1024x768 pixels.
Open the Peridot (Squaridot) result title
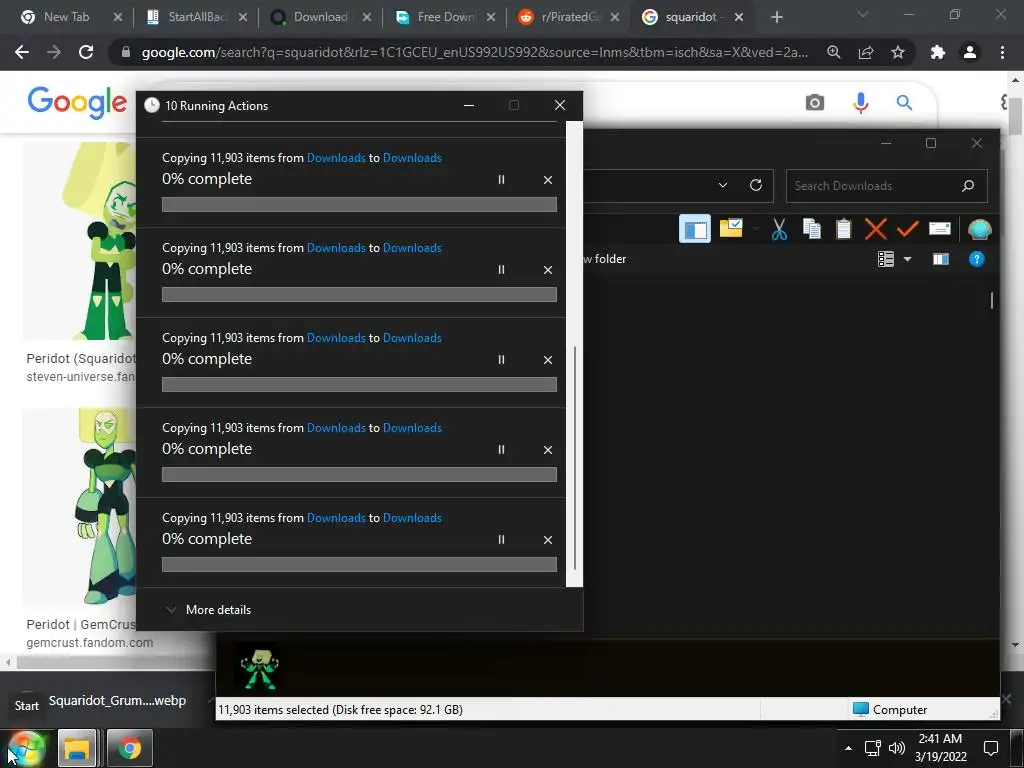[81, 359]
